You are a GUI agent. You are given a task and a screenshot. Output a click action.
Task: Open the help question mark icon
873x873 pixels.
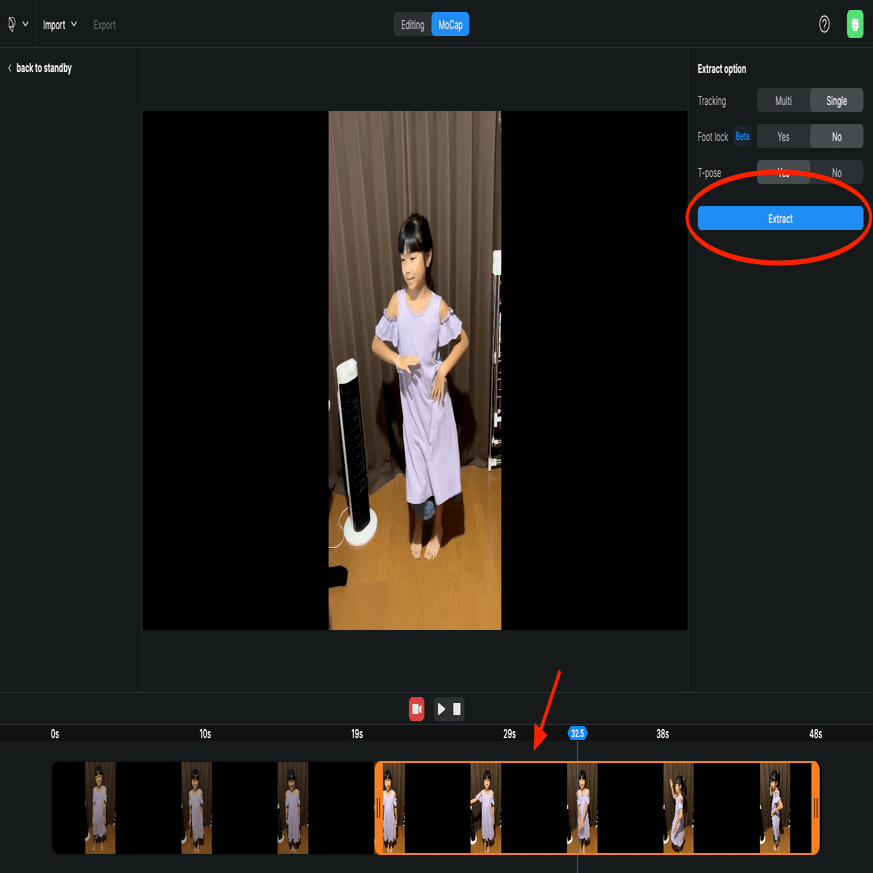824,24
